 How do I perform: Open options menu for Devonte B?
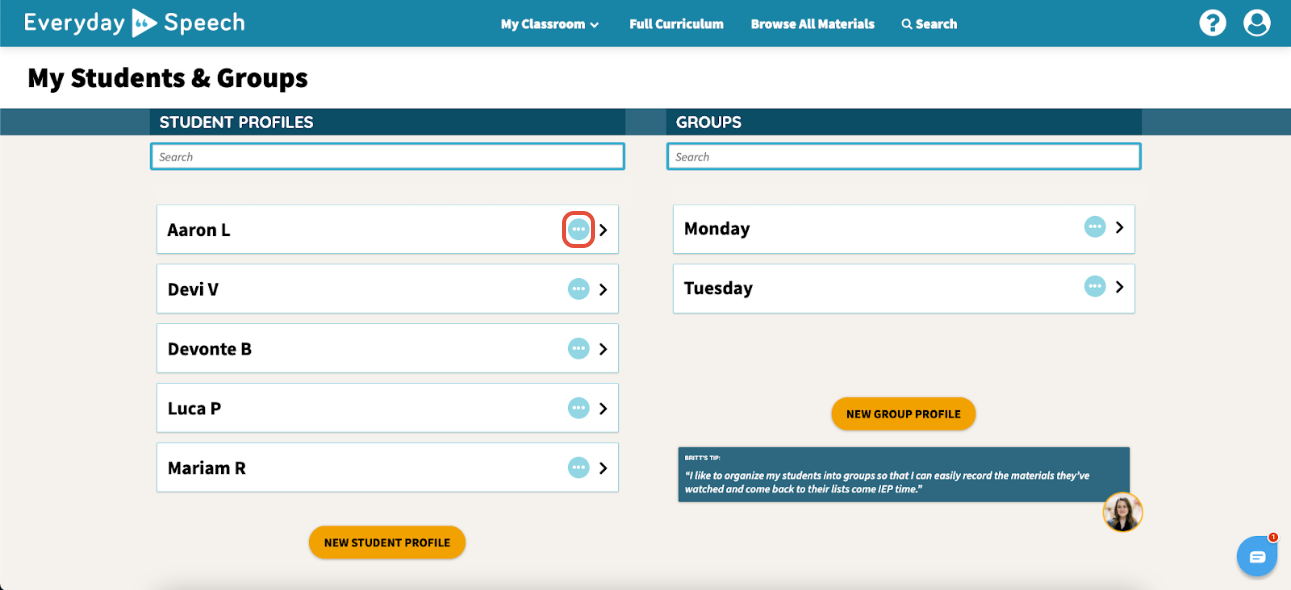pos(578,348)
